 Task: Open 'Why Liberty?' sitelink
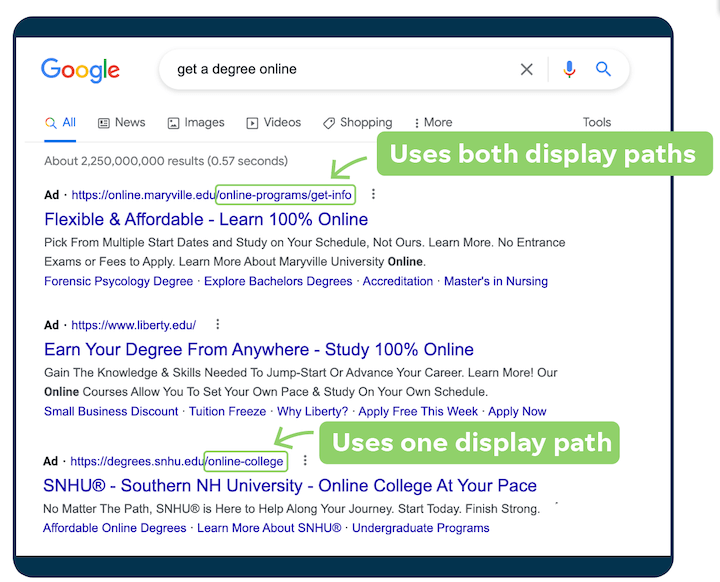click(x=312, y=411)
